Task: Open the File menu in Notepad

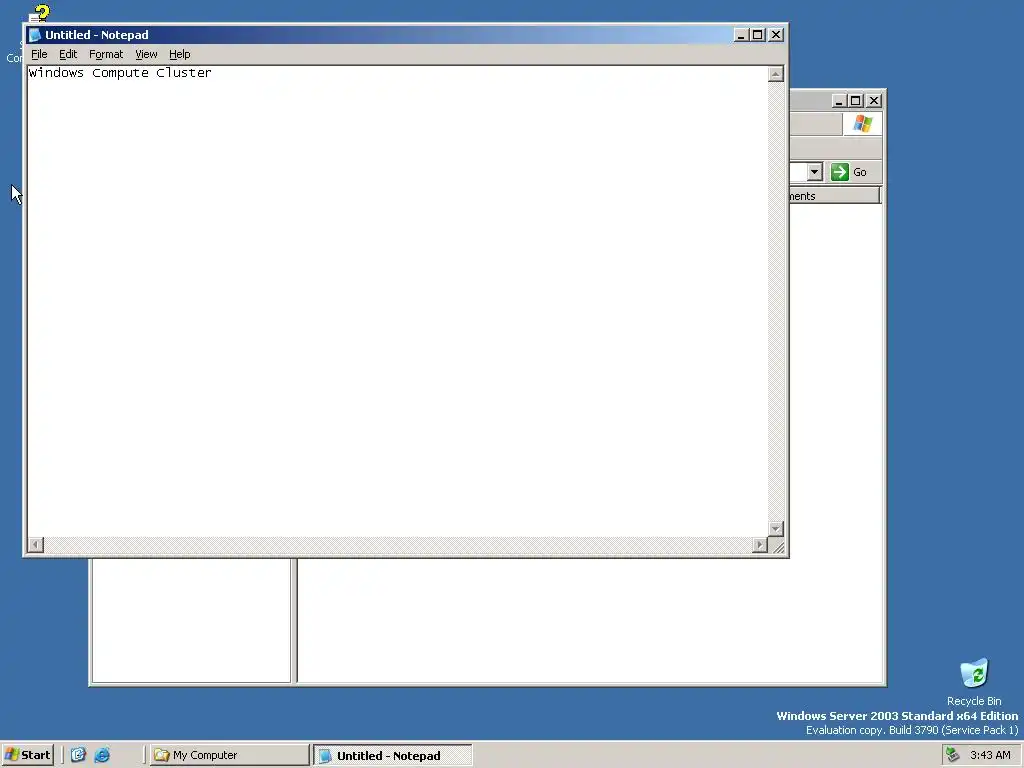Action: pos(39,54)
